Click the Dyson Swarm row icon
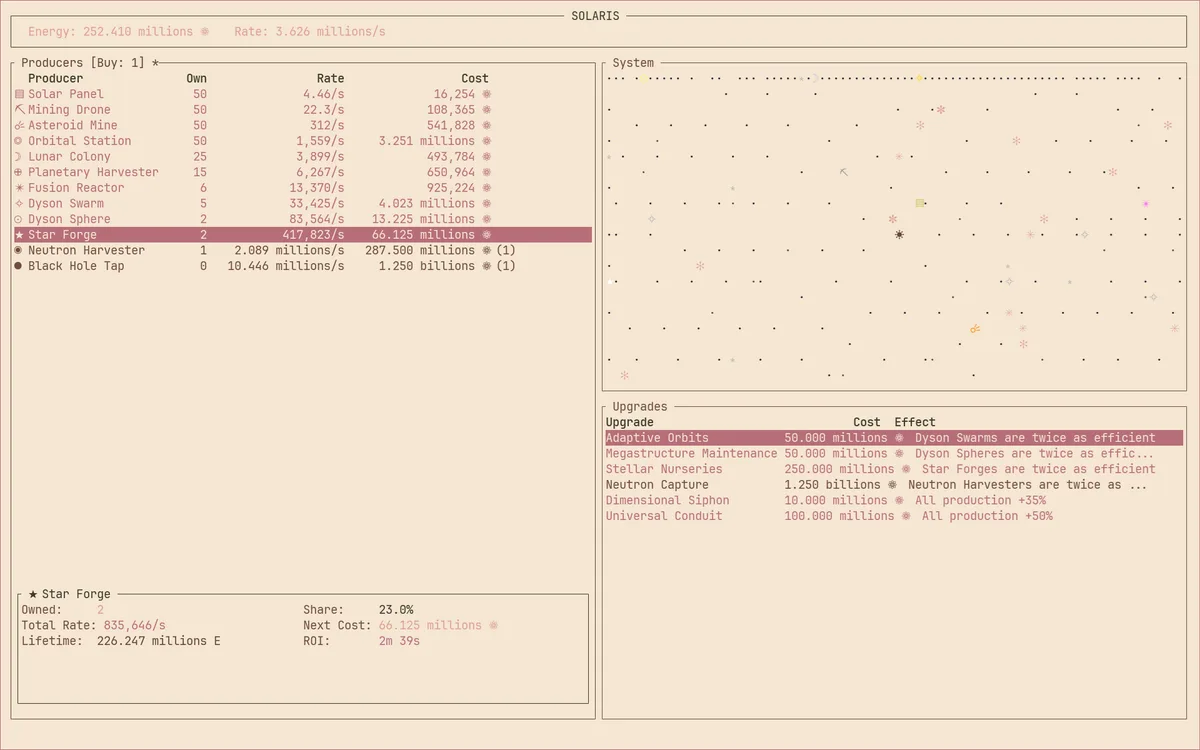Screen dimensions: 1200x750 [19, 204]
